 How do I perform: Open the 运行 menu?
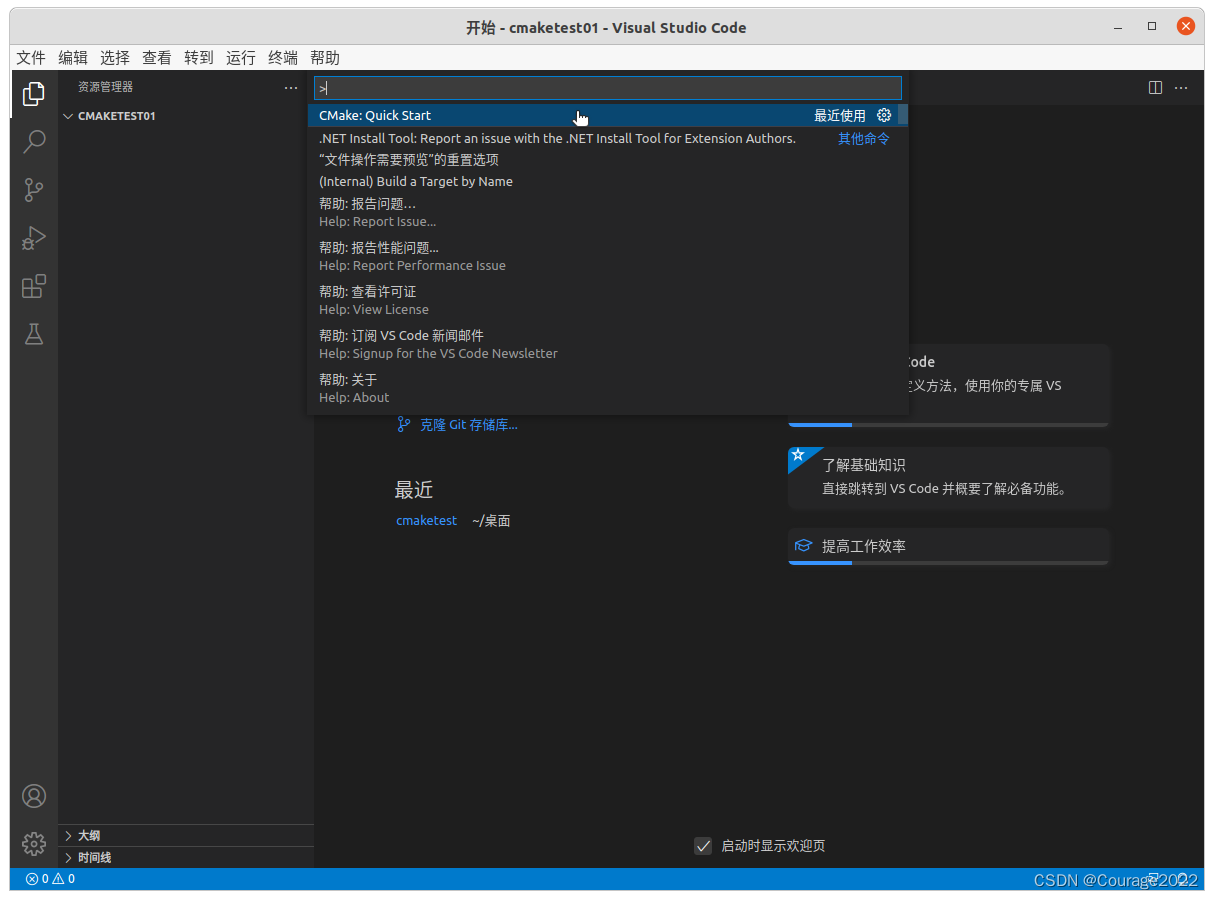pos(241,58)
